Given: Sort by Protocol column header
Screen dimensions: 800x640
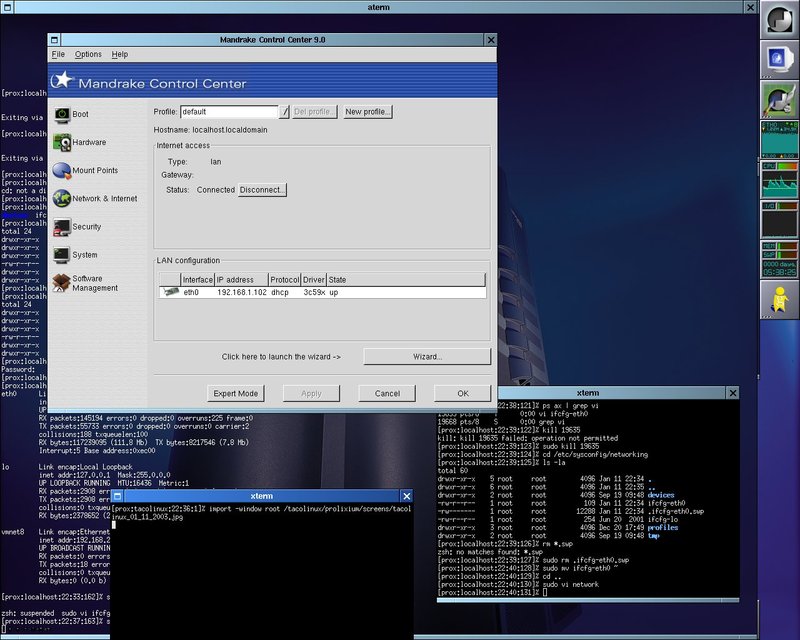Looking at the screenshot, I should point(285,280).
